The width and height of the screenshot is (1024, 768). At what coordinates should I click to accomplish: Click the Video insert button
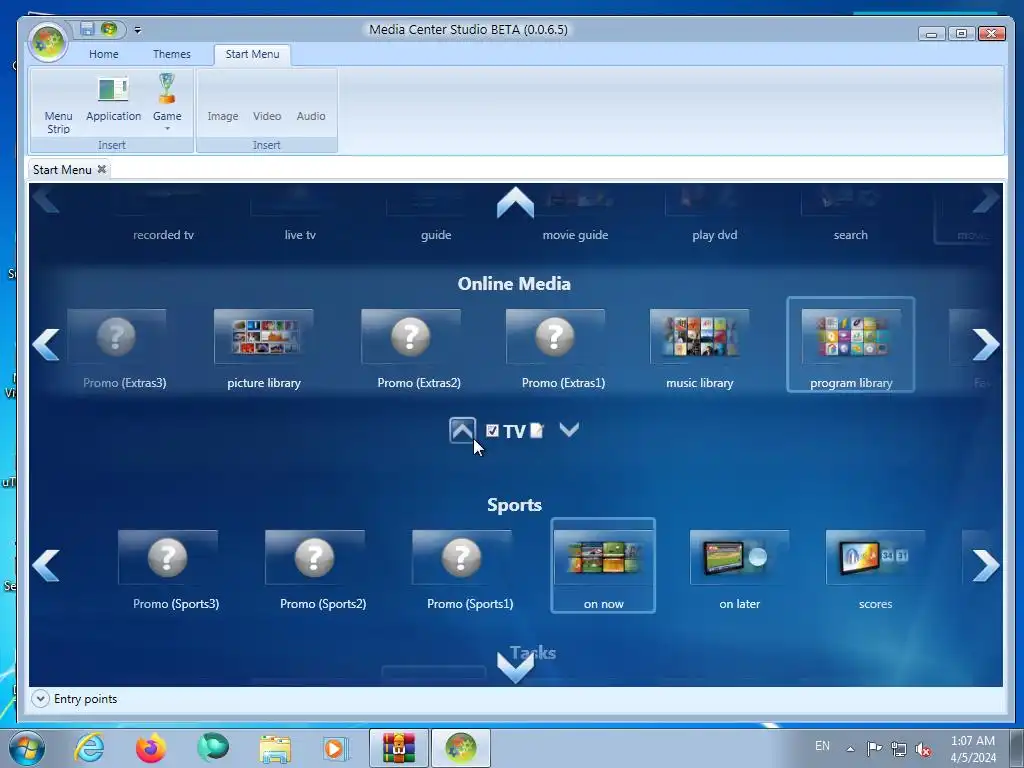click(x=267, y=116)
